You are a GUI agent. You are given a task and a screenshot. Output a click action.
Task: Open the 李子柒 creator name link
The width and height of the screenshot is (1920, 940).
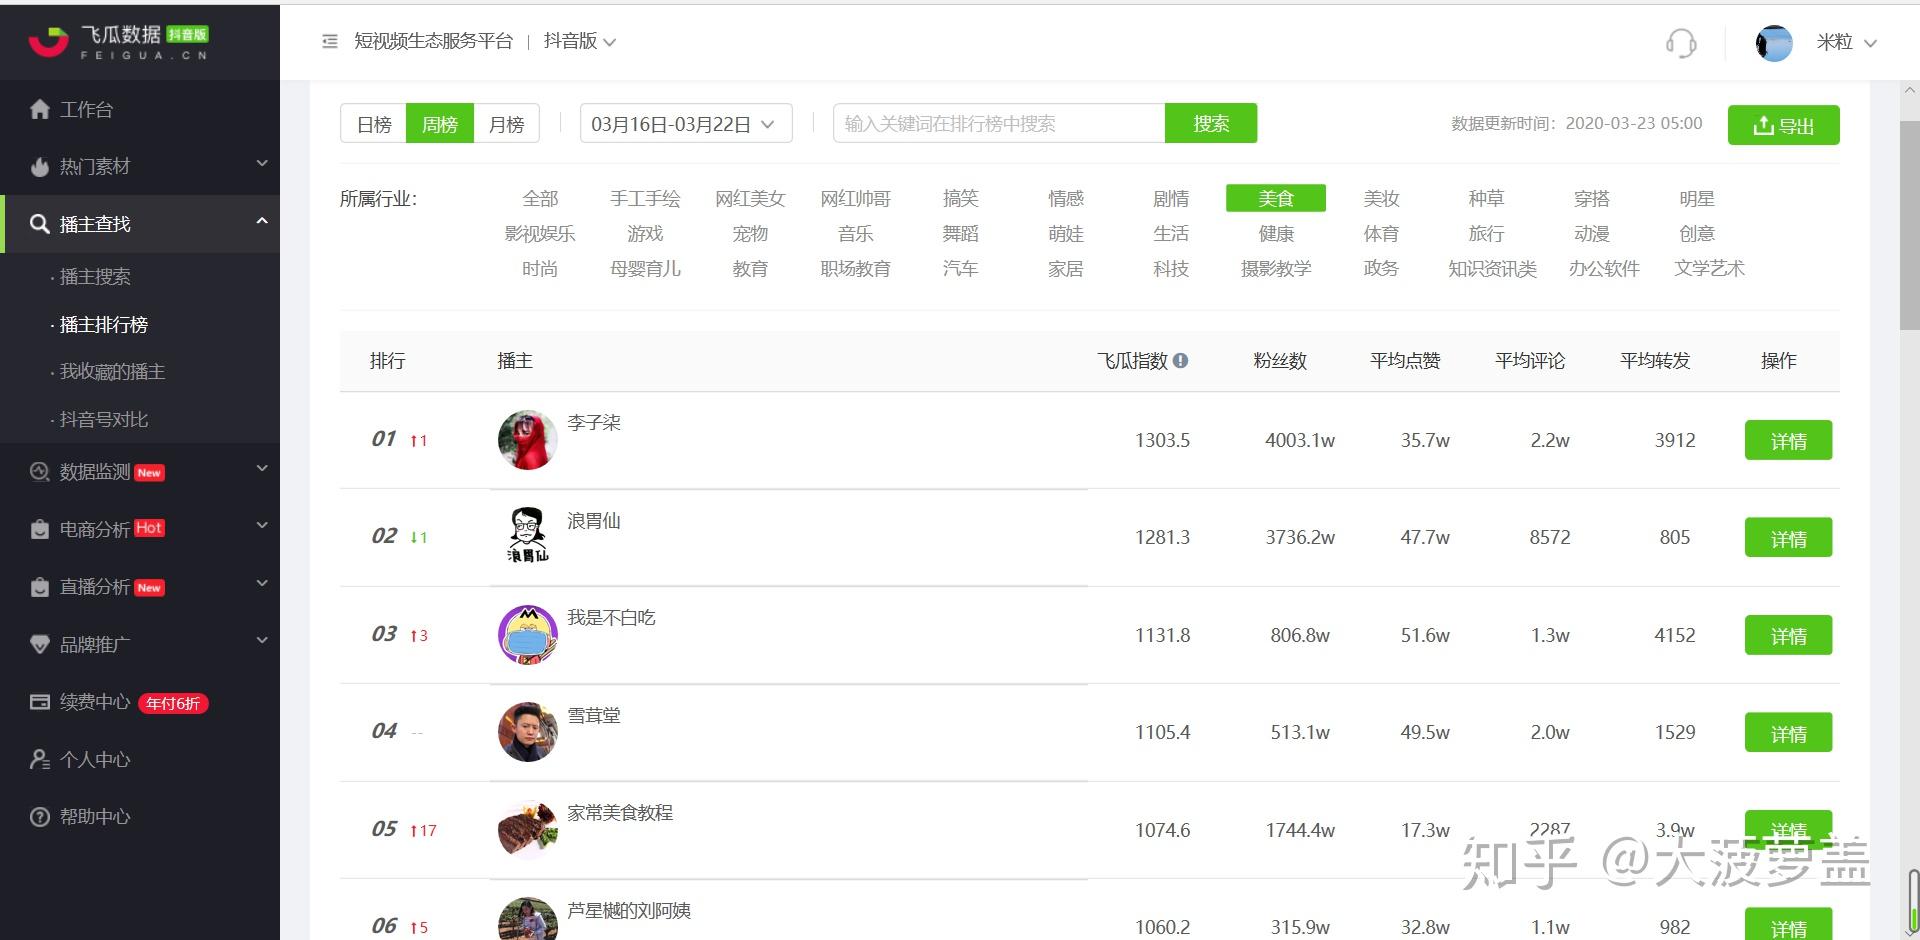pyautogui.click(x=594, y=423)
